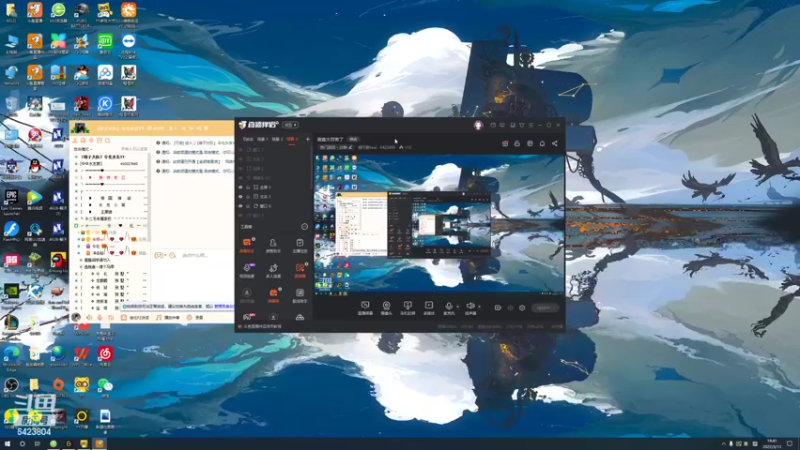Image resolution: width=800 pixels, height=450 pixels.
Task: Toggle visibility eye of 全屏 1 source
Action: [x=241, y=187]
